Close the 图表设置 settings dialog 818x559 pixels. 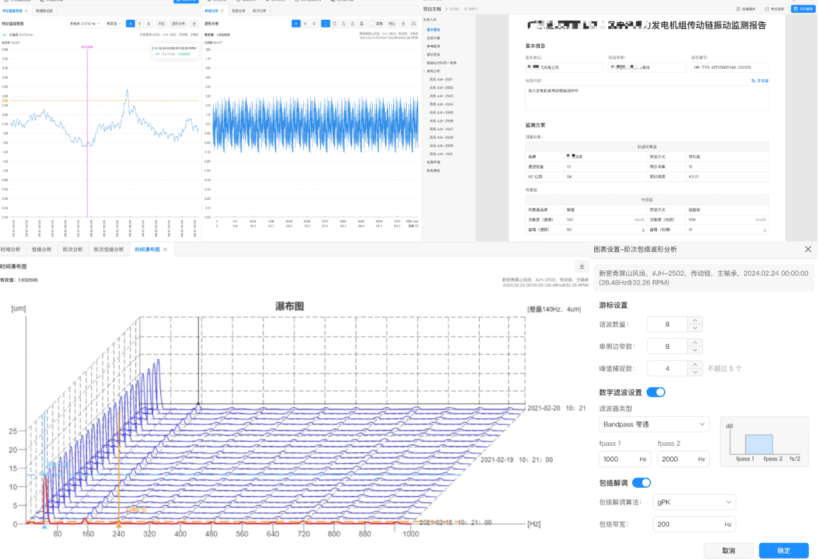pos(808,249)
